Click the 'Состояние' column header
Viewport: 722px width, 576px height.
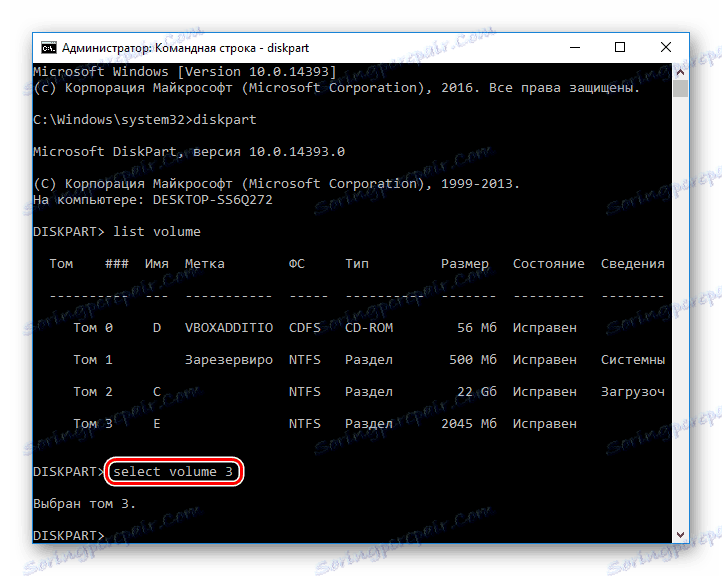point(548,264)
